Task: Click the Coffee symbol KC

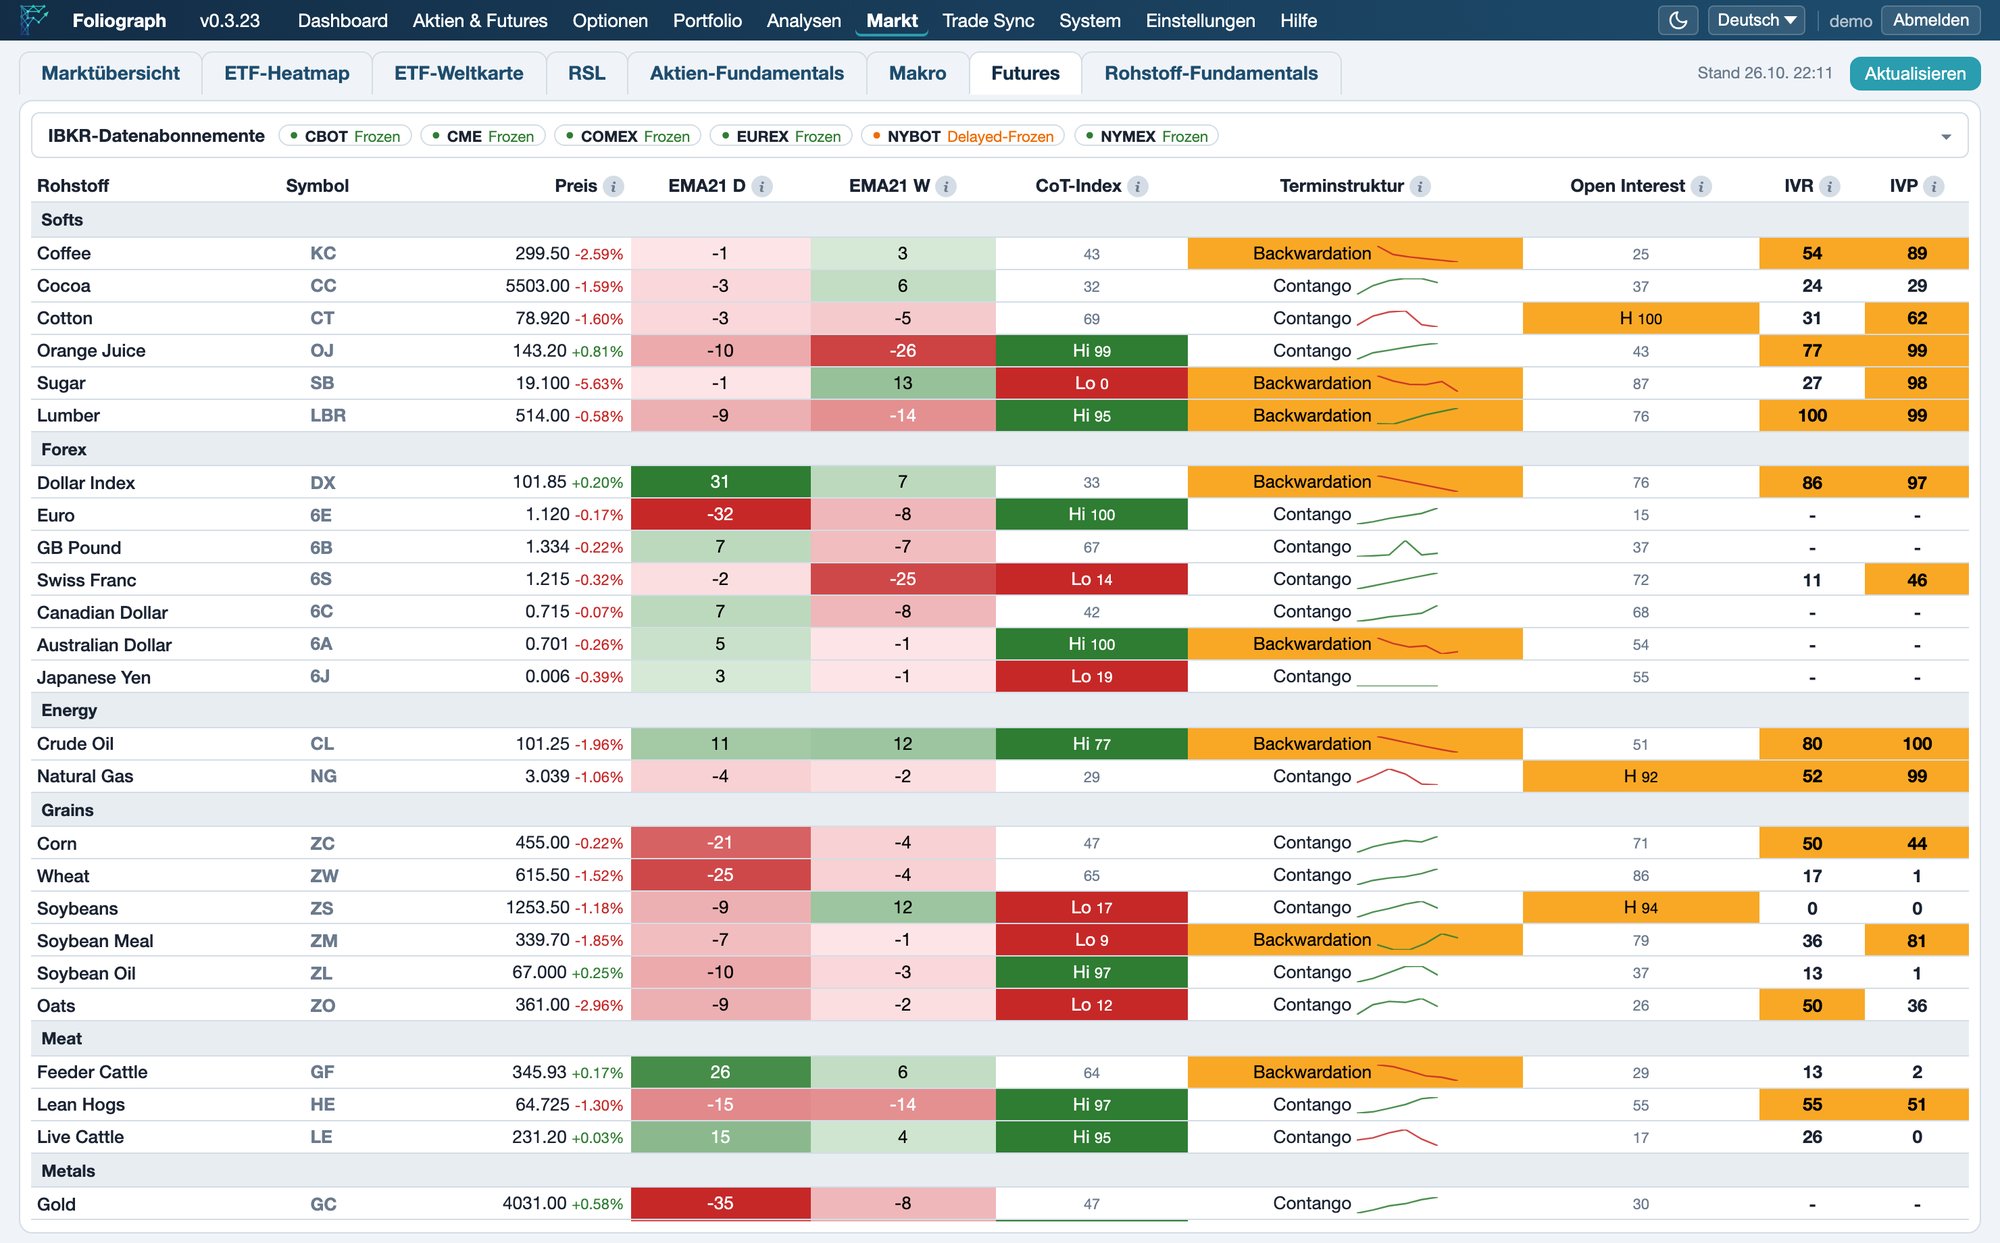Action: pos(323,253)
